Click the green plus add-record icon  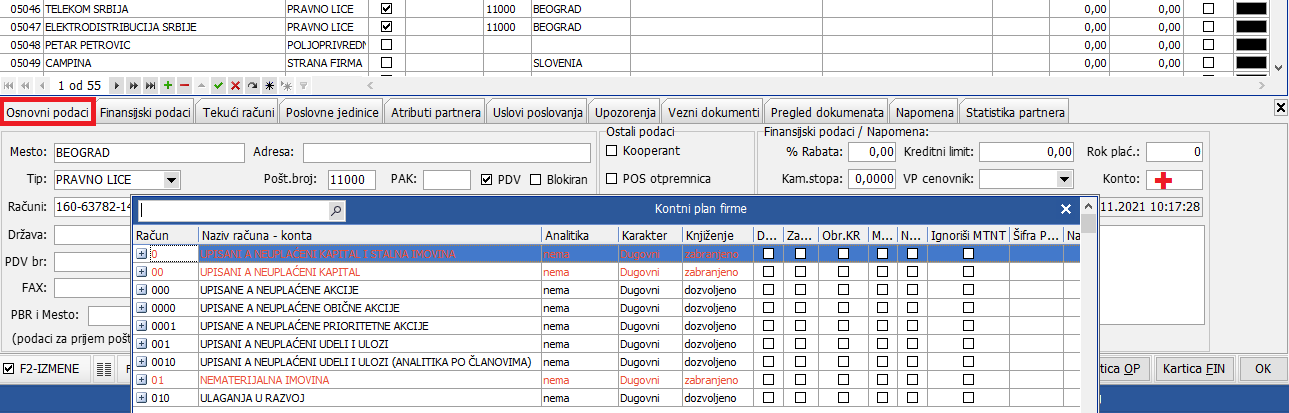pos(168,86)
